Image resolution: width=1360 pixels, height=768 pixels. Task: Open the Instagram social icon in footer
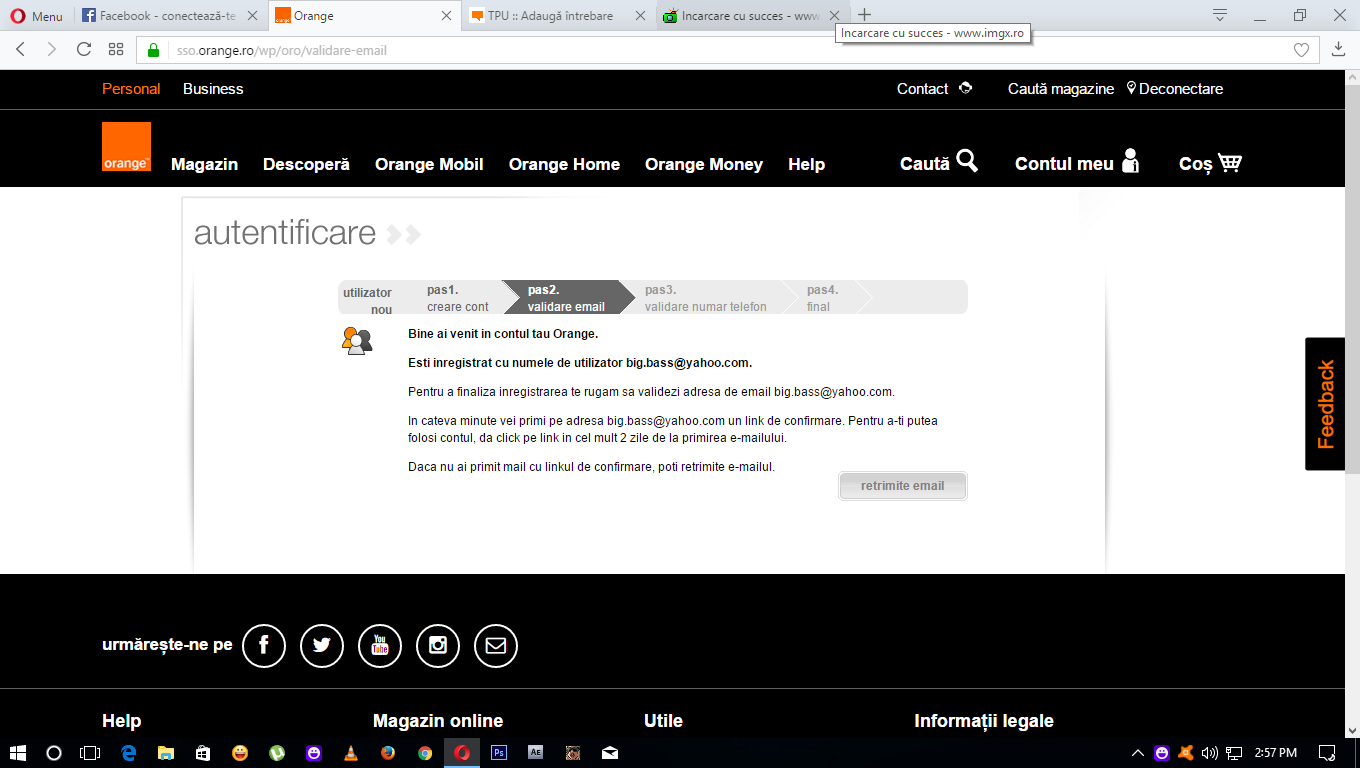pyautogui.click(x=437, y=645)
